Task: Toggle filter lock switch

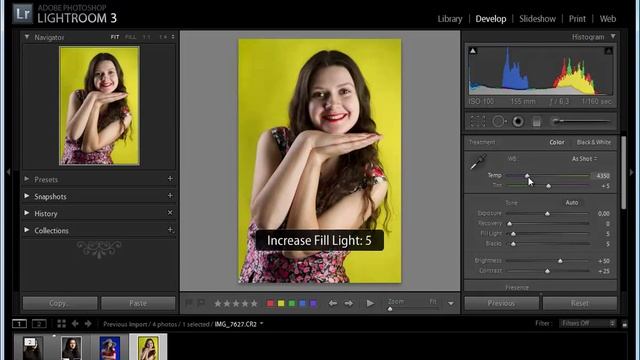Action: pos(624,324)
